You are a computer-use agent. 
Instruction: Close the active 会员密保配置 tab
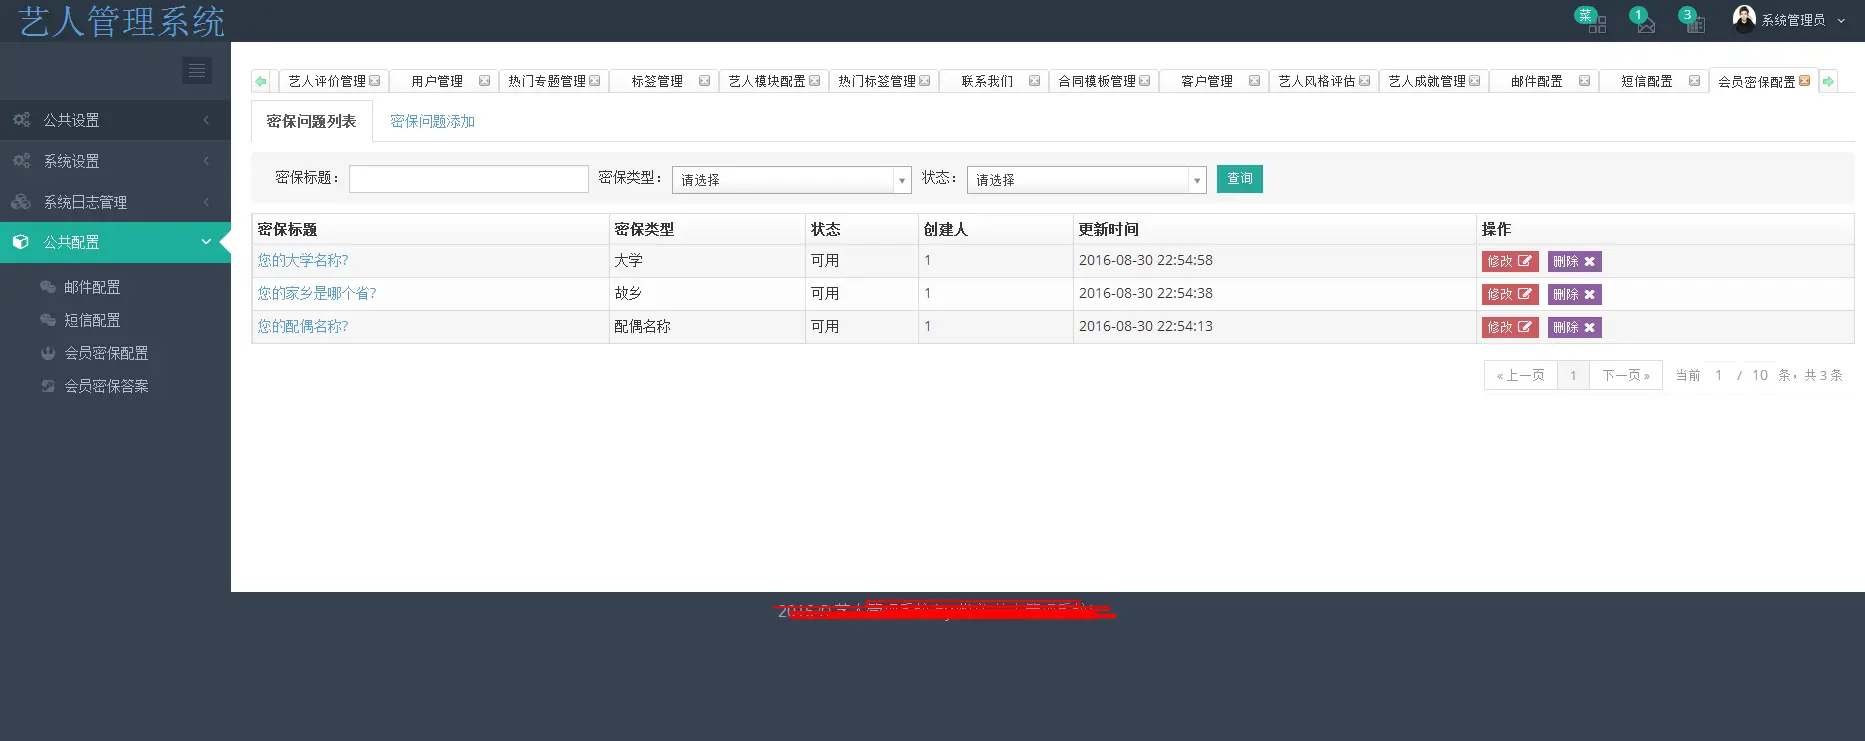point(1804,81)
